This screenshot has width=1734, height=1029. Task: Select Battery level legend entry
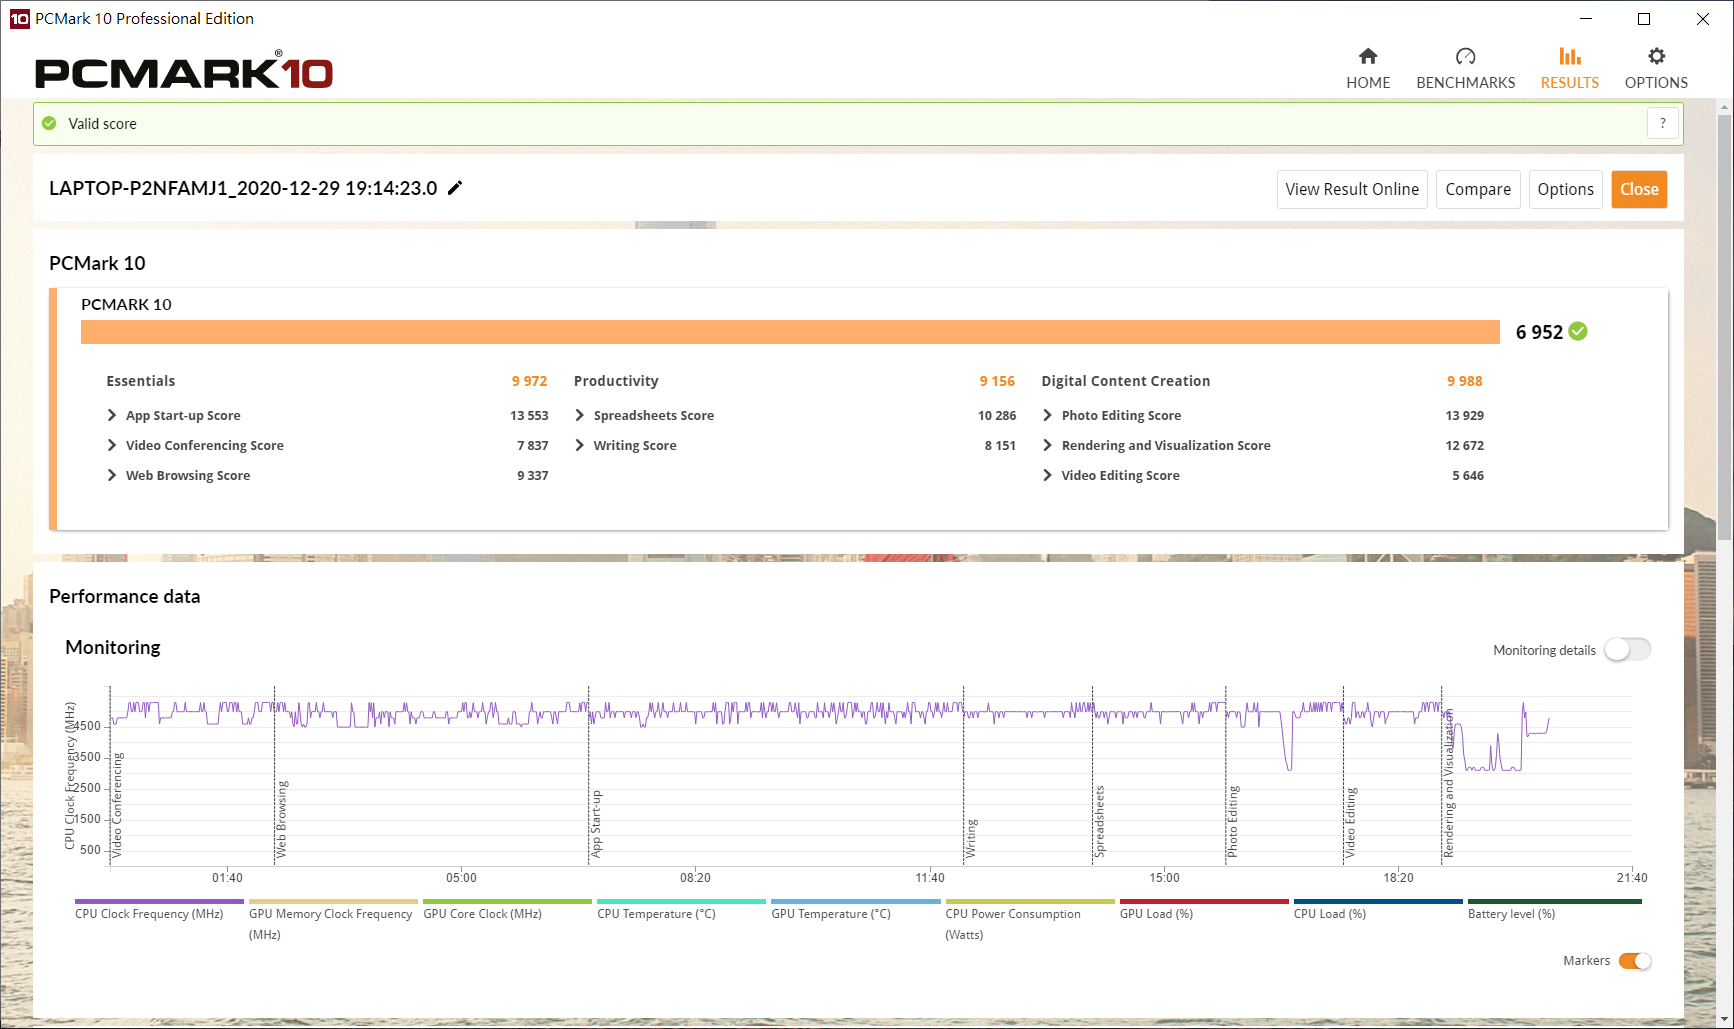coord(1554,909)
